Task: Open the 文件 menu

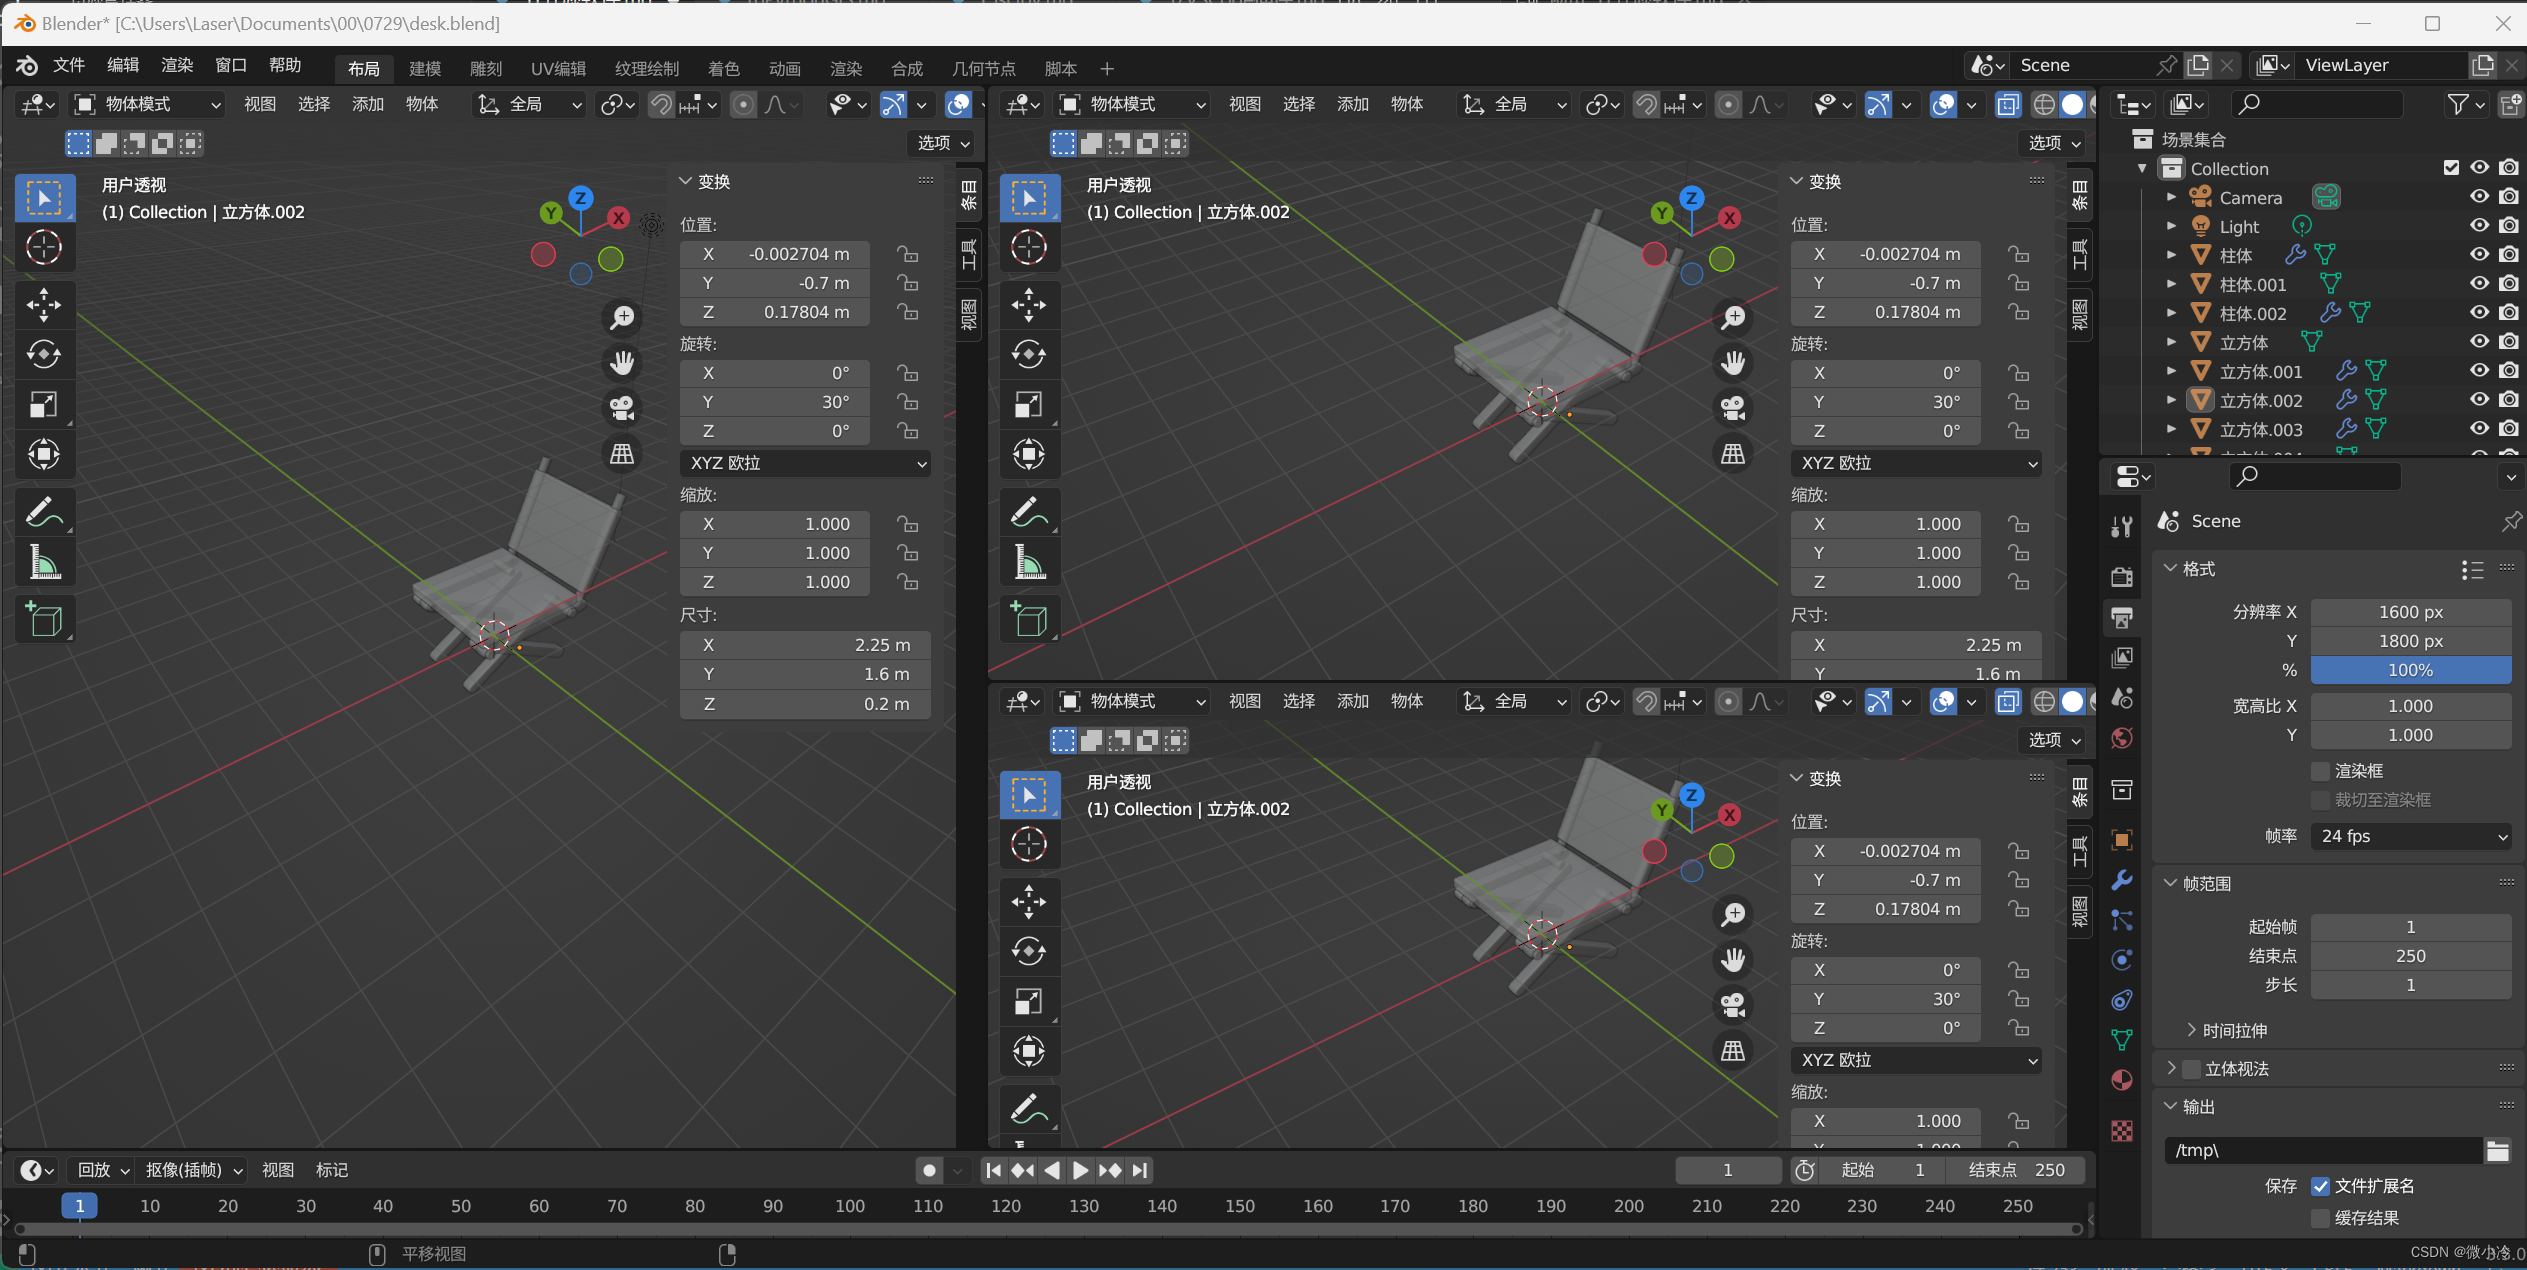Action: click(68, 65)
